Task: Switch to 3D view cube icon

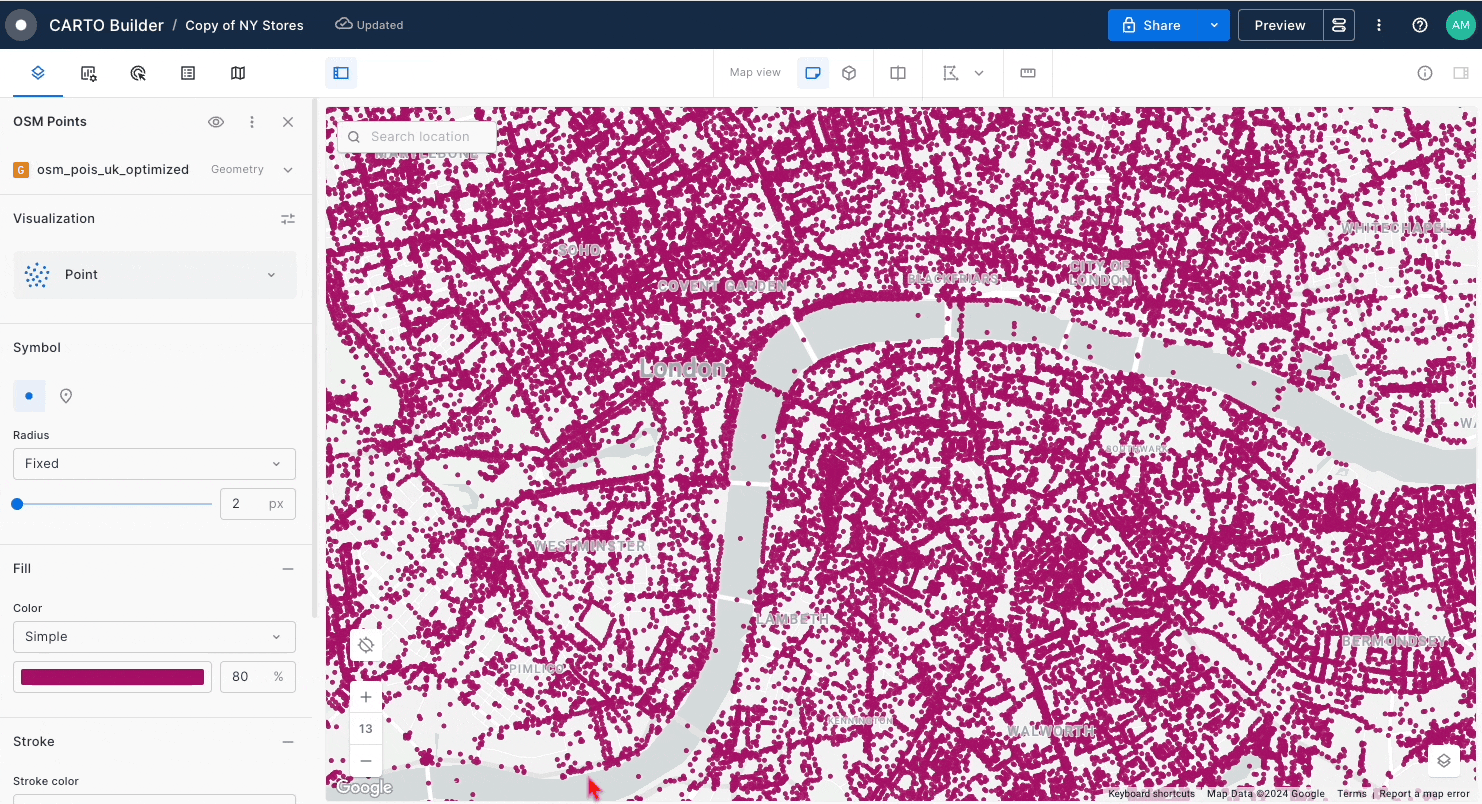Action: pos(849,73)
